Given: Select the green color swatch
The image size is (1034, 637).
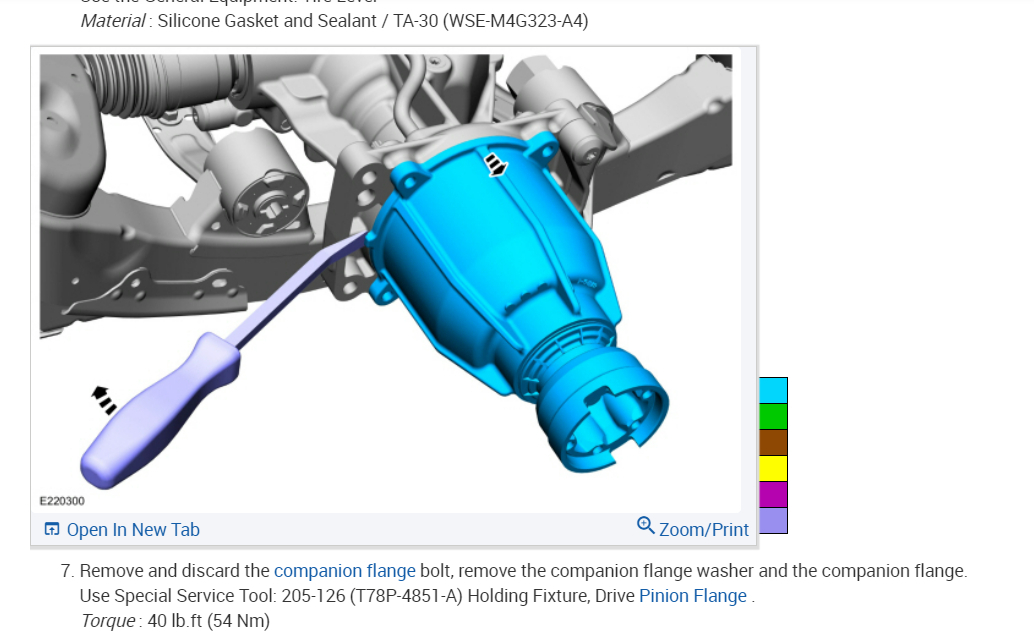Looking at the screenshot, I should tap(773, 417).
